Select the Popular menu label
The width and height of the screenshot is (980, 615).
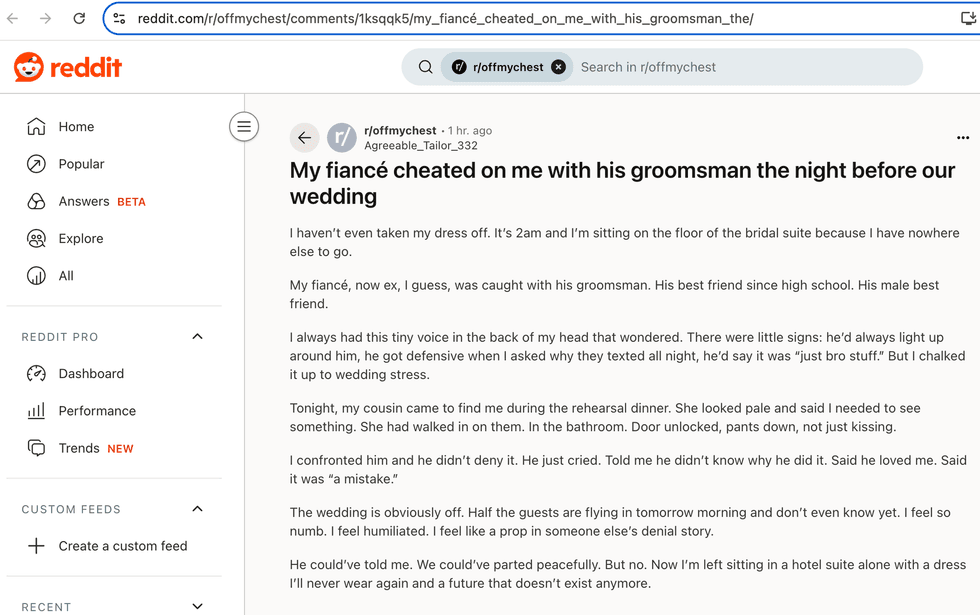[81, 164]
